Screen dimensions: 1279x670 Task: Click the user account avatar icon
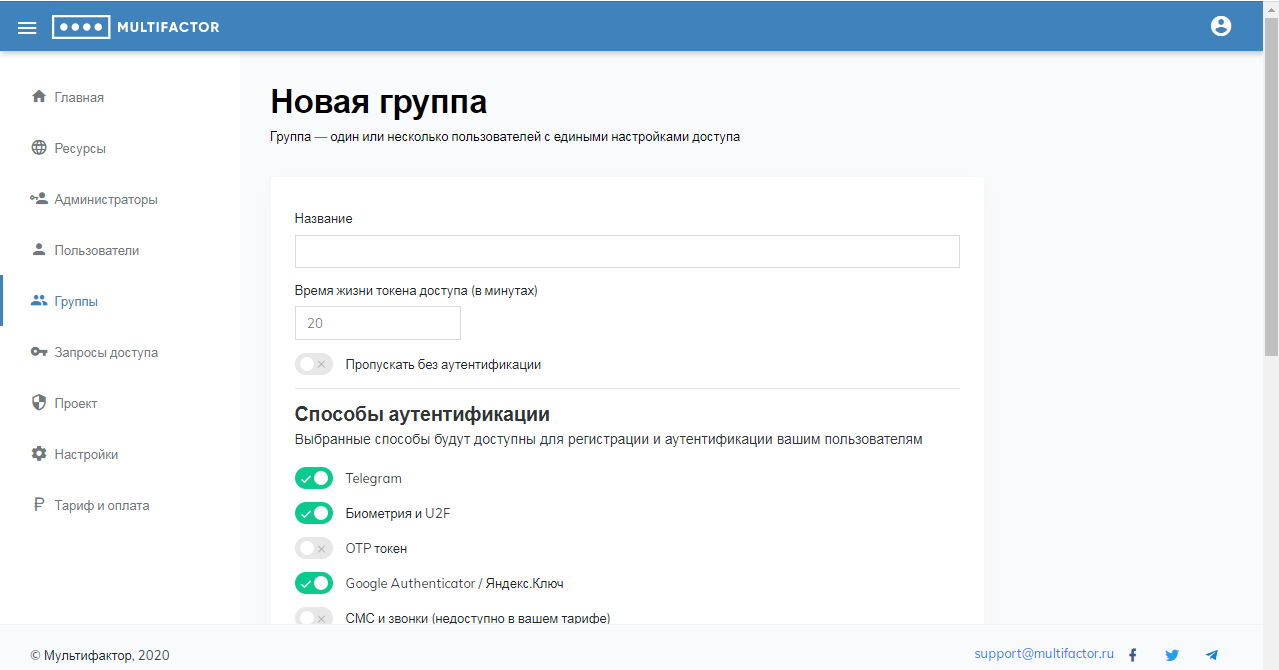pyautogui.click(x=1220, y=27)
